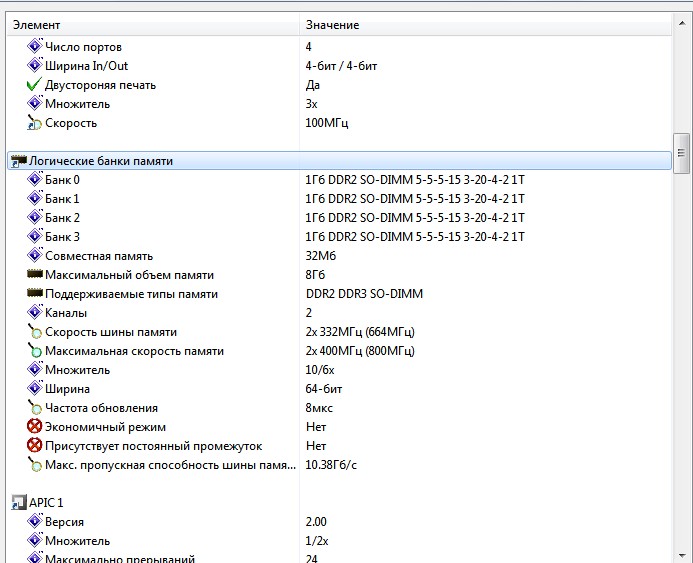
Task: Click the chip icon beside Поддерживаемые типы памяти
Action: click(34, 294)
